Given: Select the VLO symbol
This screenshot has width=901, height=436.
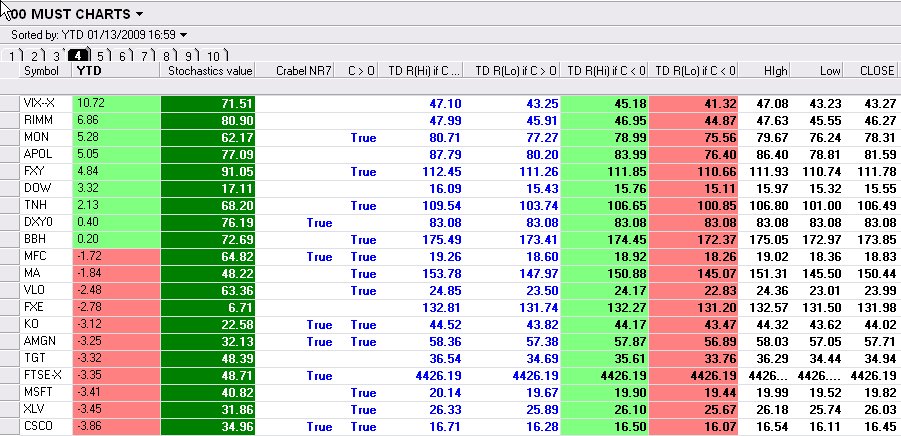Looking at the screenshot, I should 34,290.
